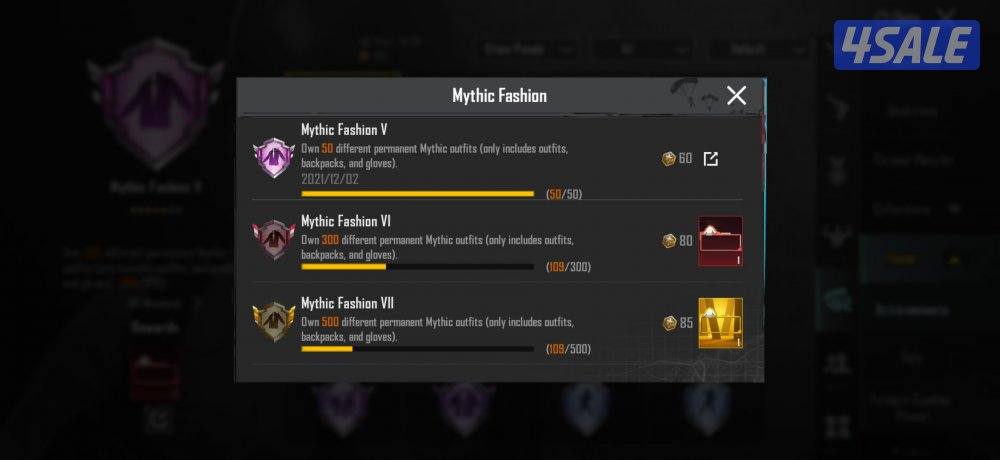Open the red reward crate for Mythic Fashion VI
The image size is (1000, 460).
click(721, 241)
